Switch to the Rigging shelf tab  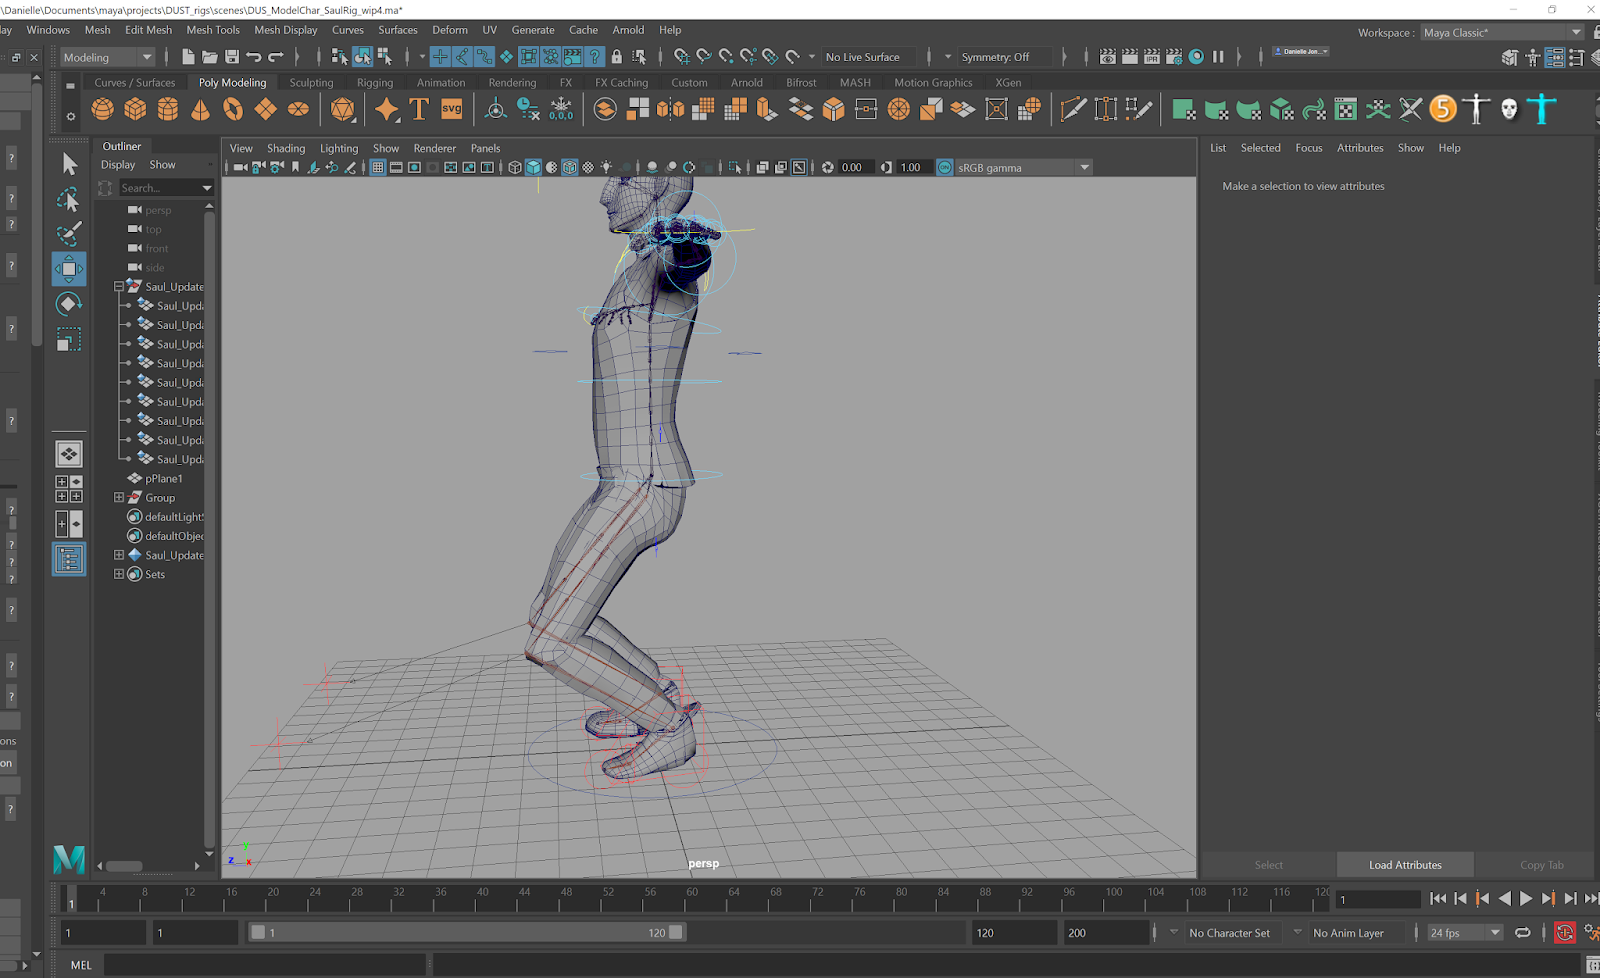click(x=375, y=83)
